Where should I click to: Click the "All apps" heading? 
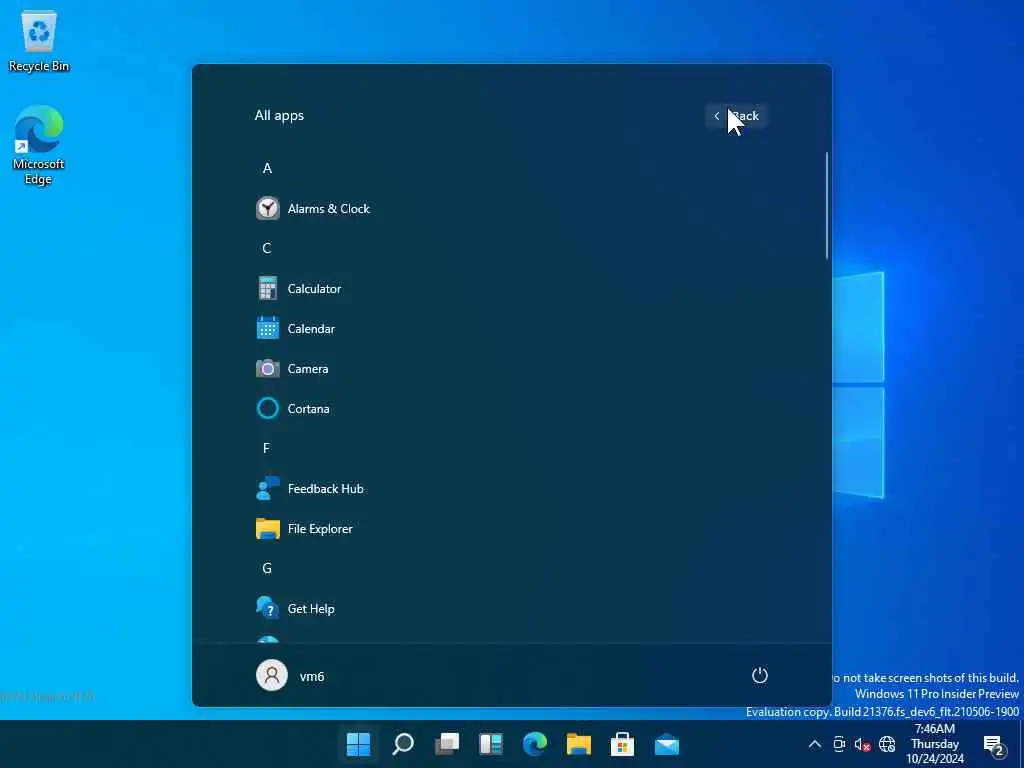(279, 116)
